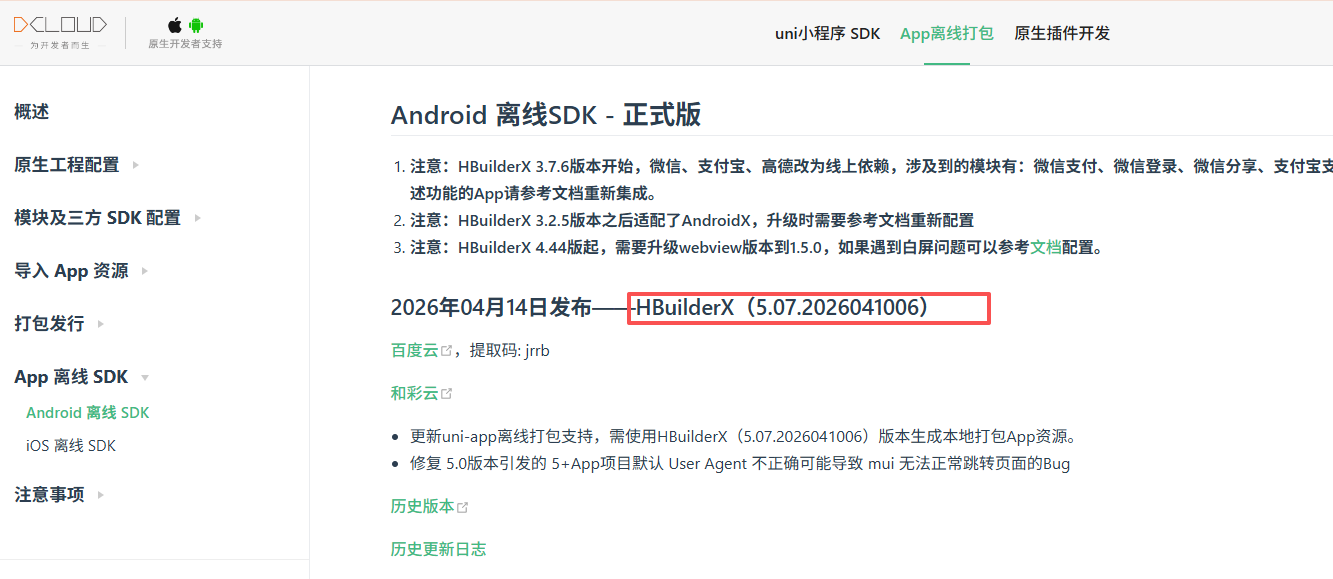Open 概述 in the sidebar
Screen dimensions: 1333x579
point(32,112)
